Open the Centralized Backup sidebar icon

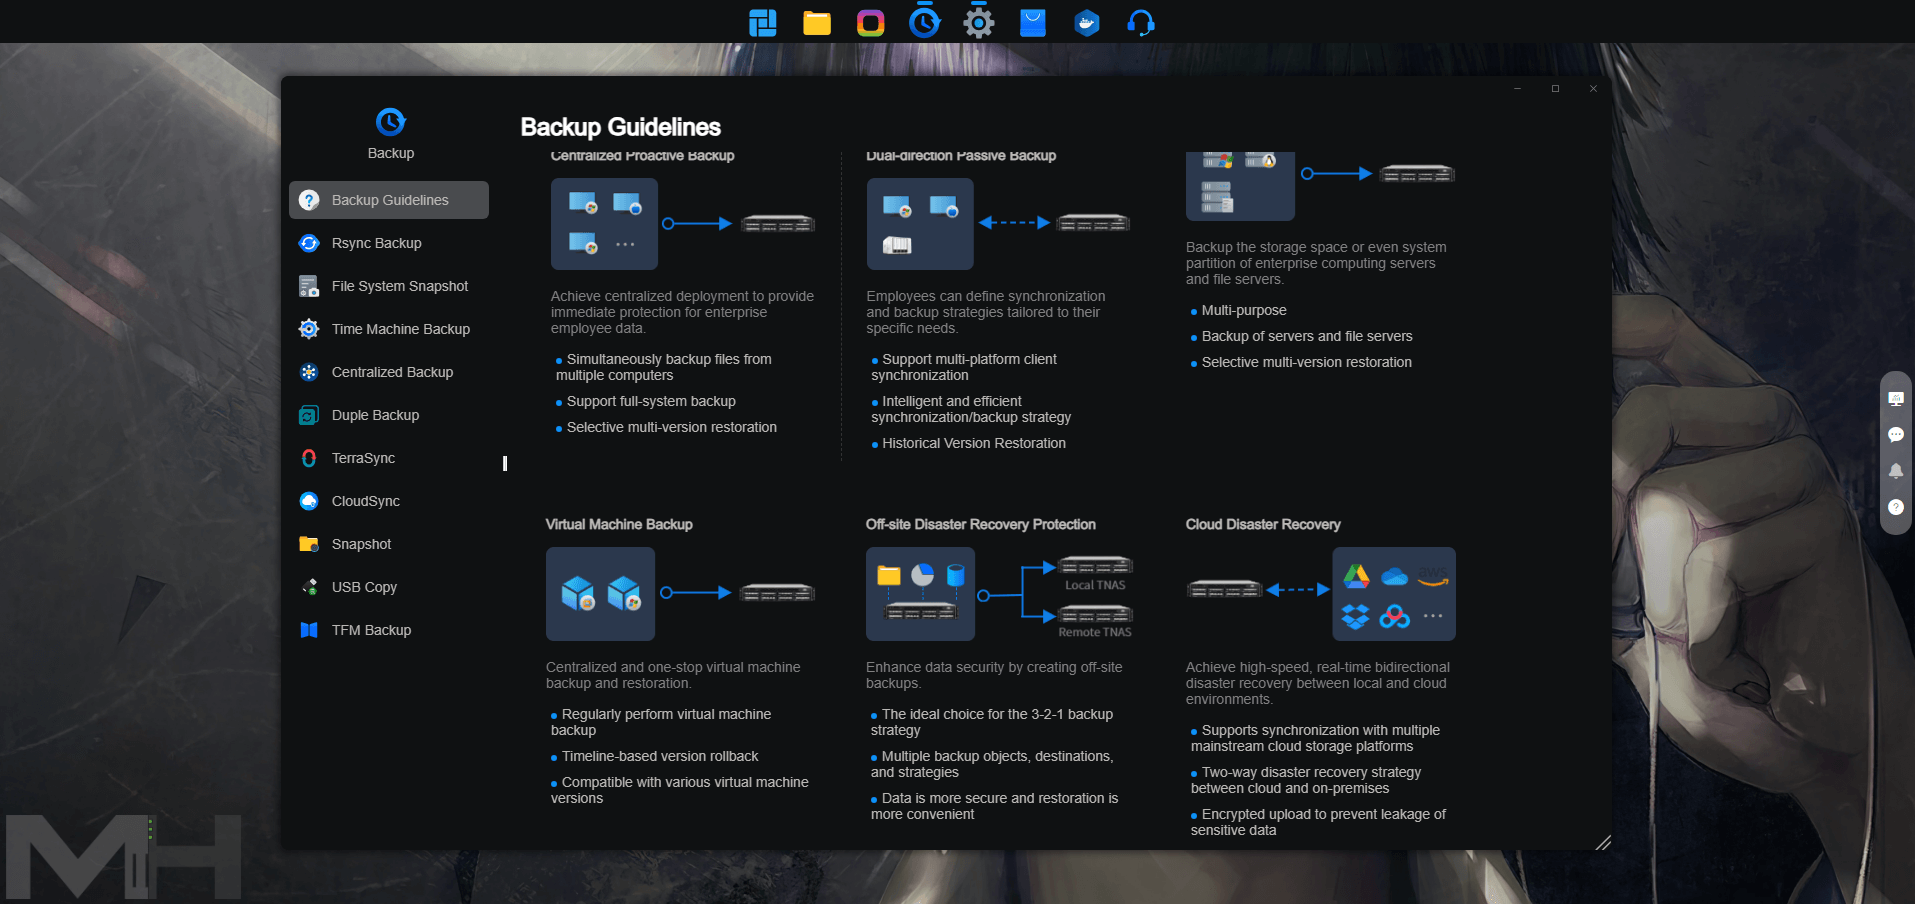coord(309,372)
